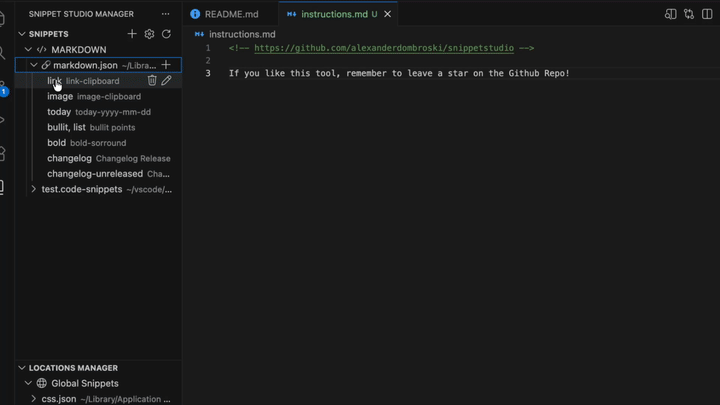Expand test.code-snippets file node
The width and height of the screenshot is (720, 405).
click(34, 189)
